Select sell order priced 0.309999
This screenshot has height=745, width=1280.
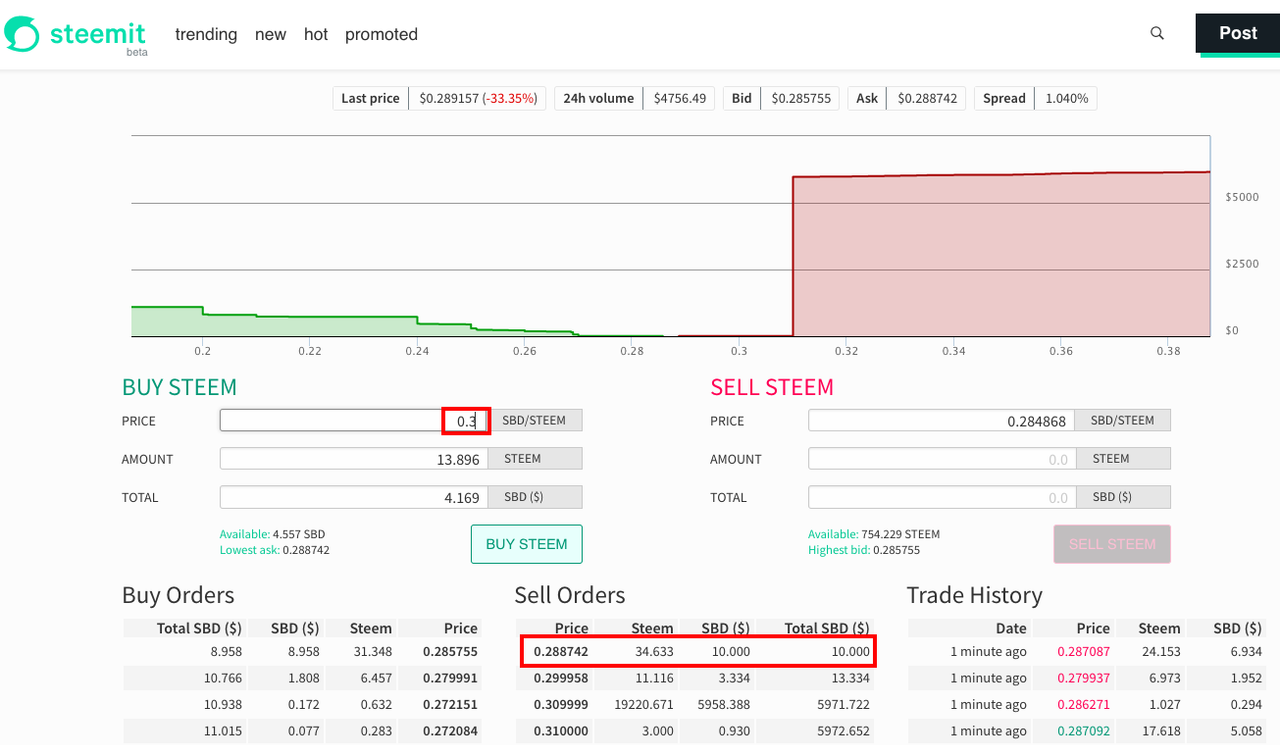coord(697,705)
